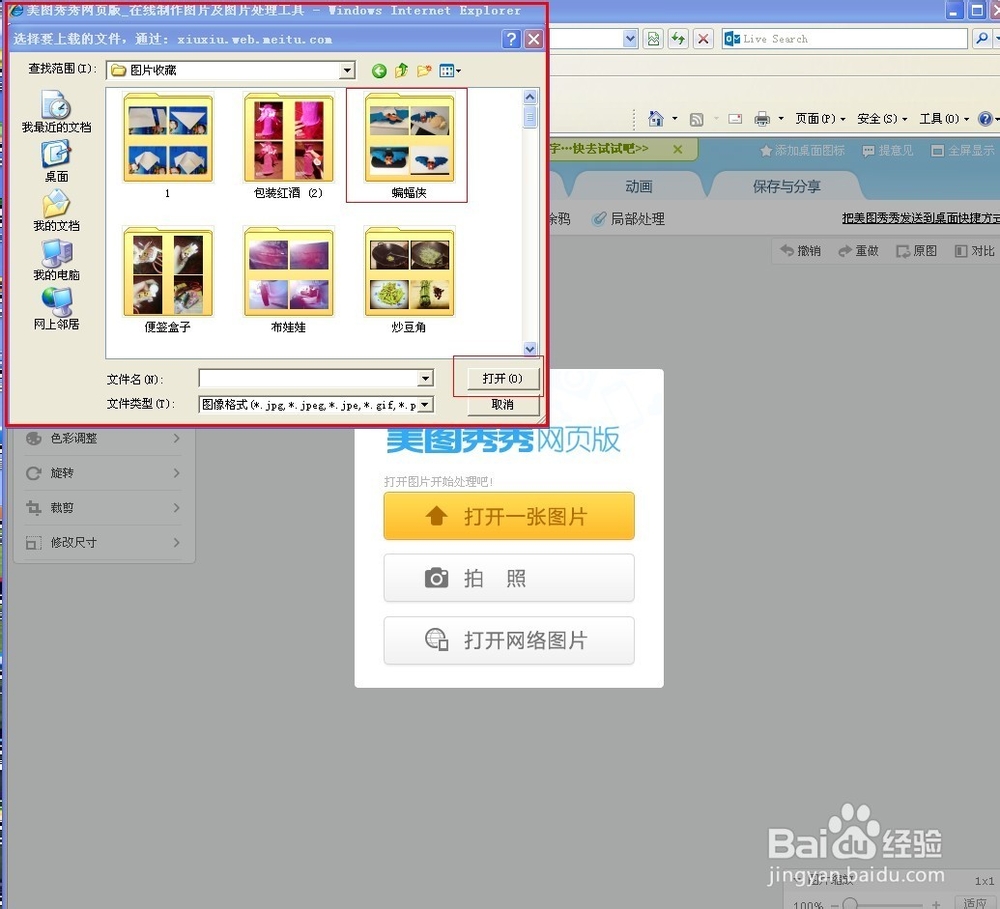Open the 安全(S) menu
Viewport: 1000px width, 909px height.
pos(882,119)
